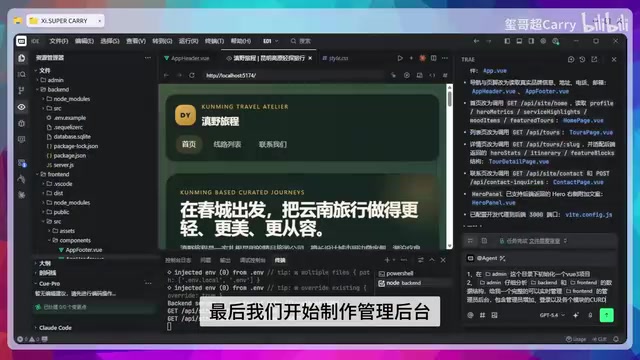The width and height of the screenshot is (640, 360).
Task: Click the @ mention icon in chat input
Action: [x=470, y=315]
